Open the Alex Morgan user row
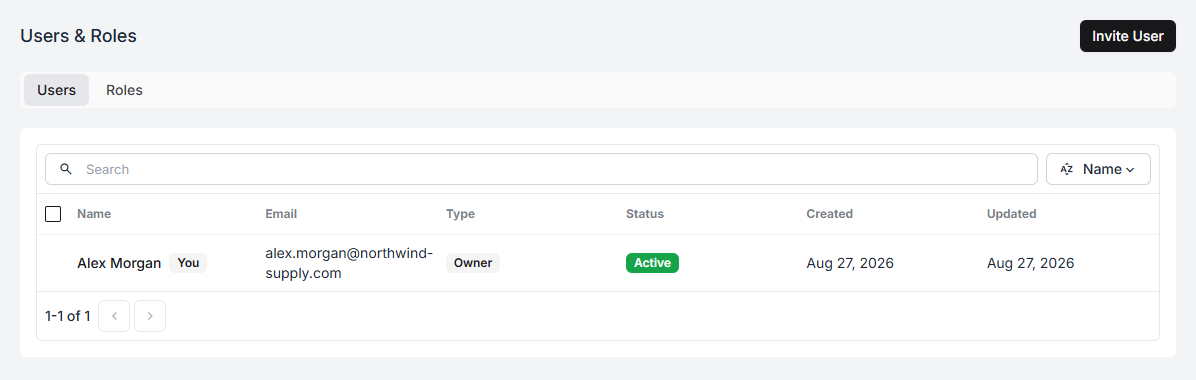The image size is (1196, 380). click(598, 263)
